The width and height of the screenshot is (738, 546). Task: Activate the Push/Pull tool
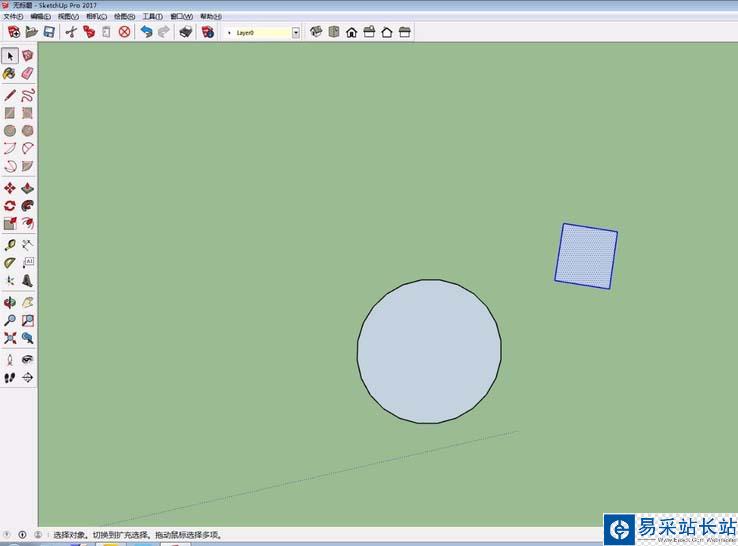(27, 188)
